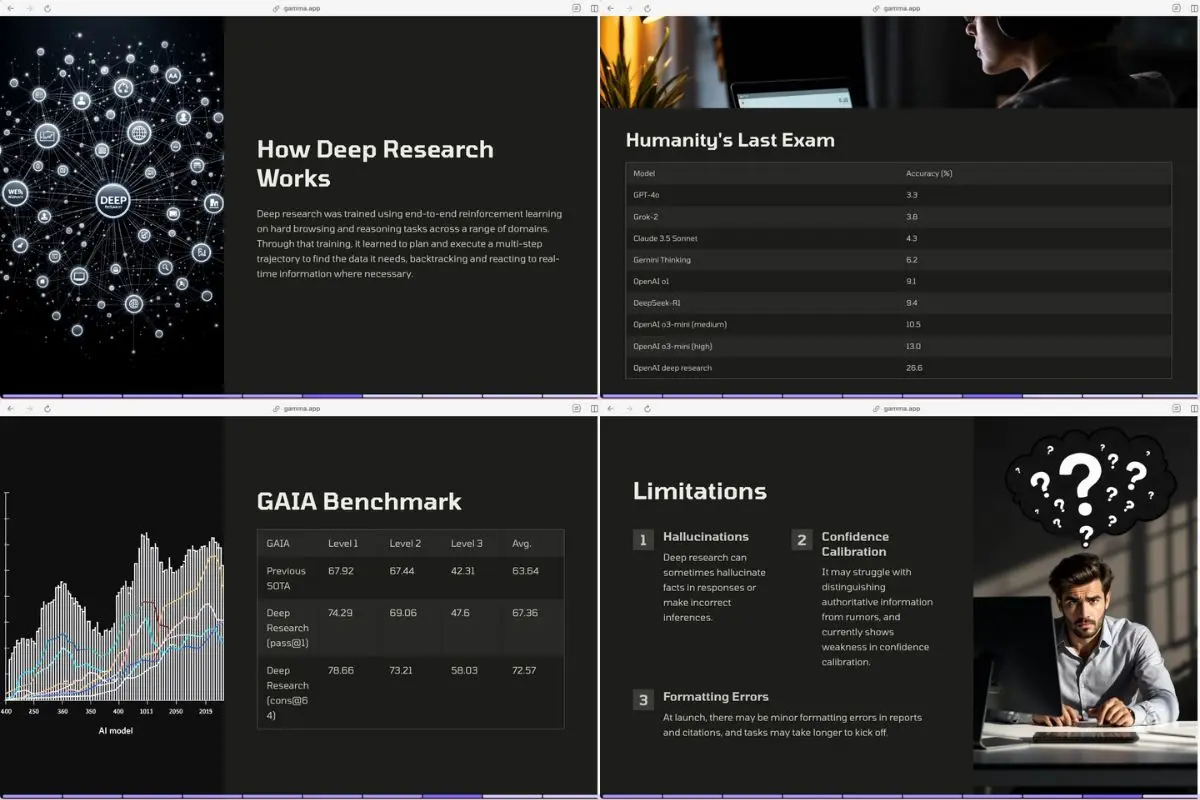Click the network graph image with DEEP node
1200x800 pixels.
tap(112, 205)
